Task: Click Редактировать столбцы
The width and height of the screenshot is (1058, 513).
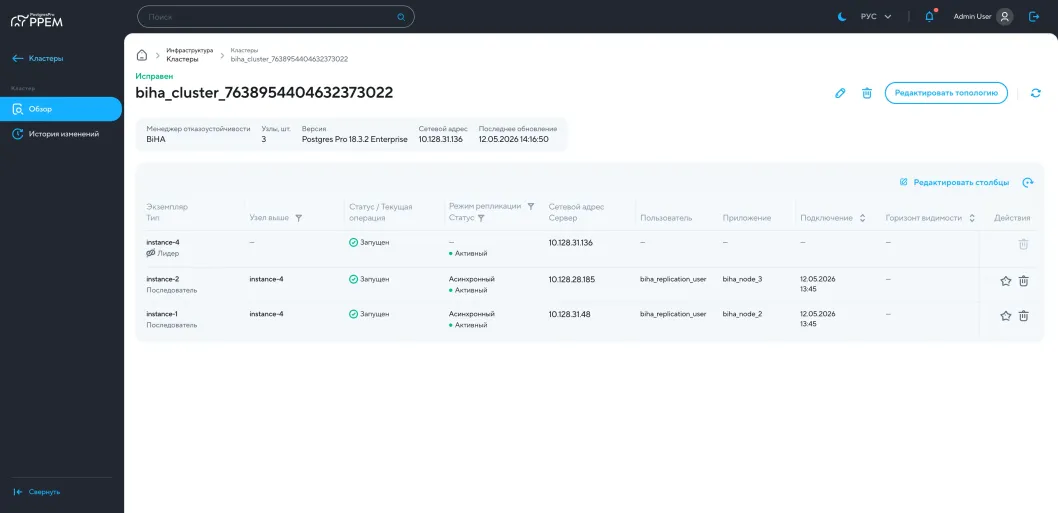Action: click(955, 183)
